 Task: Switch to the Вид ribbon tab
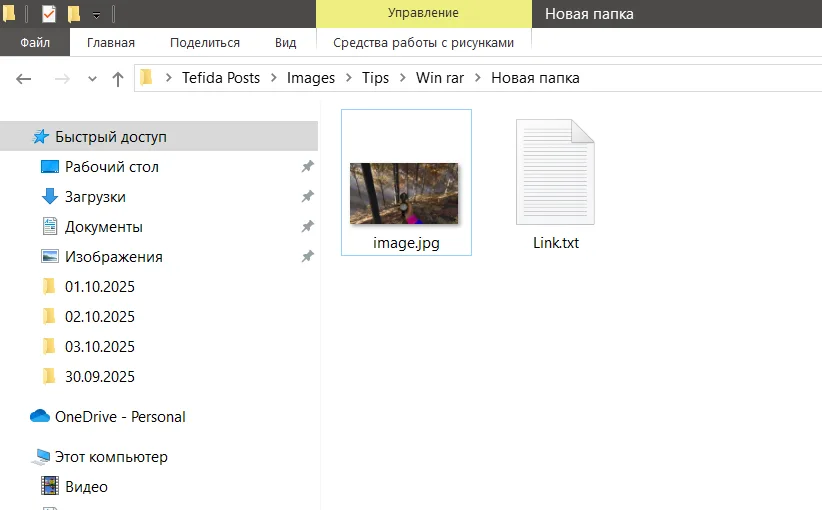click(285, 43)
